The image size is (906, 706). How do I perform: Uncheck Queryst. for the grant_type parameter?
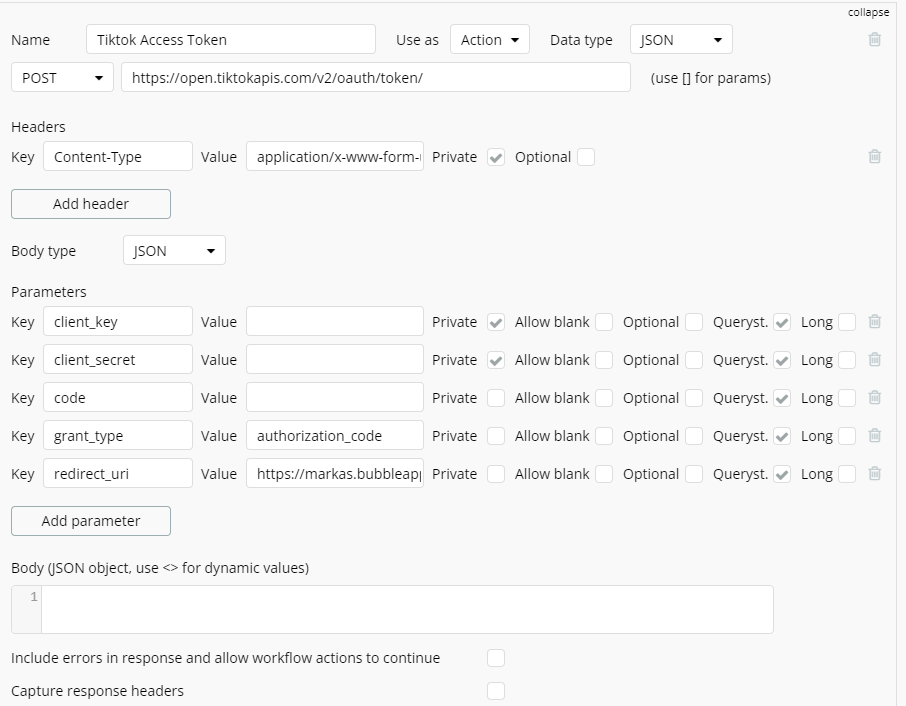[782, 436]
